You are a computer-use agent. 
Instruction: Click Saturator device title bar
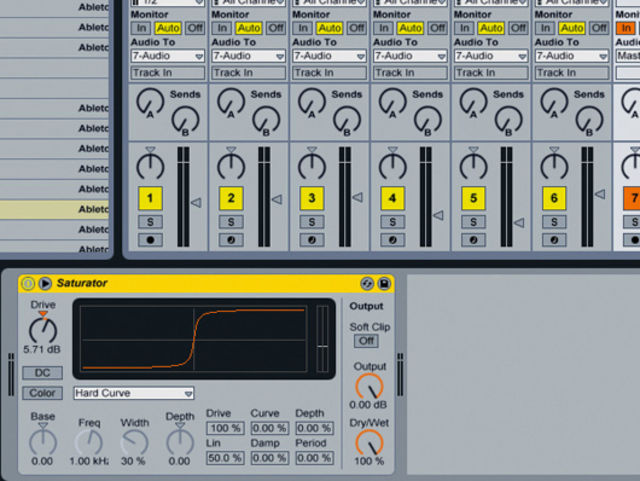click(206, 283)
